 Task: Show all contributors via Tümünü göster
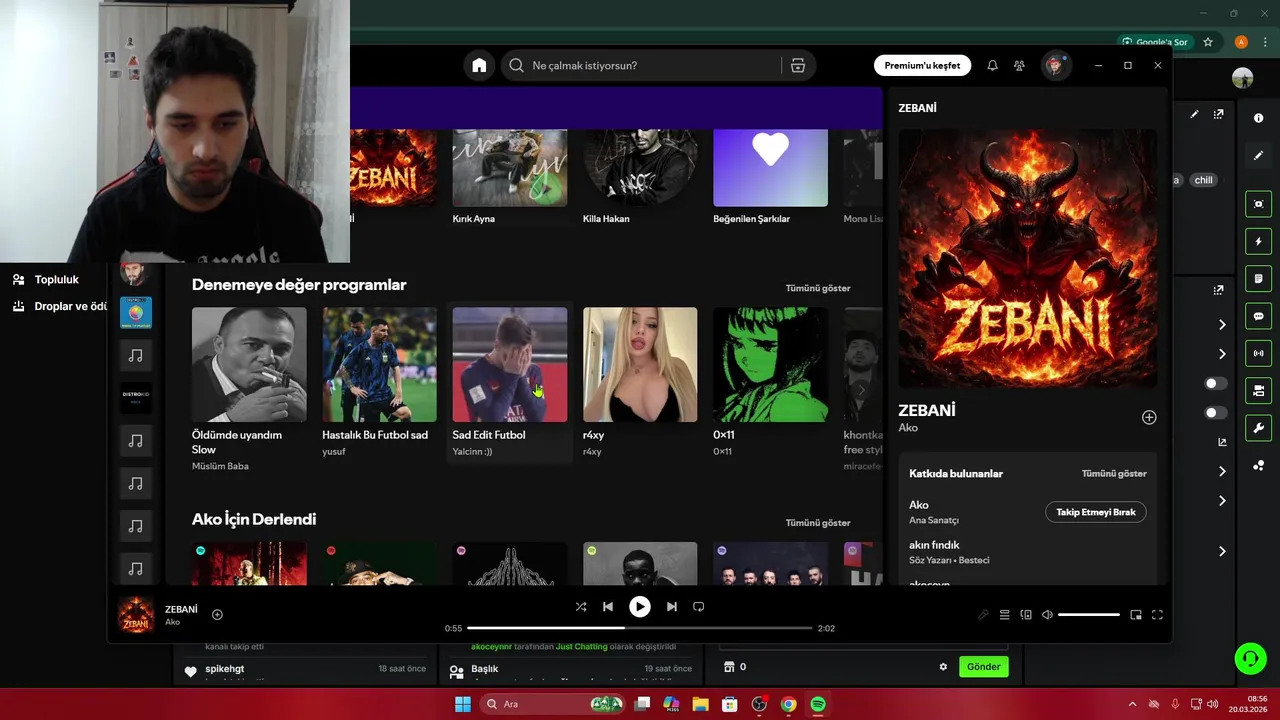(1114, 473)
